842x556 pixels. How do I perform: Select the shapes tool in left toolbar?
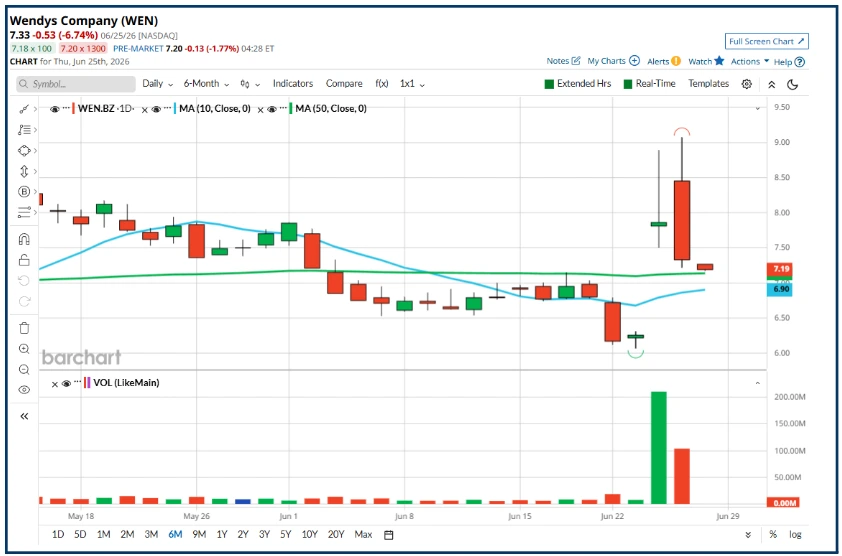24,150
